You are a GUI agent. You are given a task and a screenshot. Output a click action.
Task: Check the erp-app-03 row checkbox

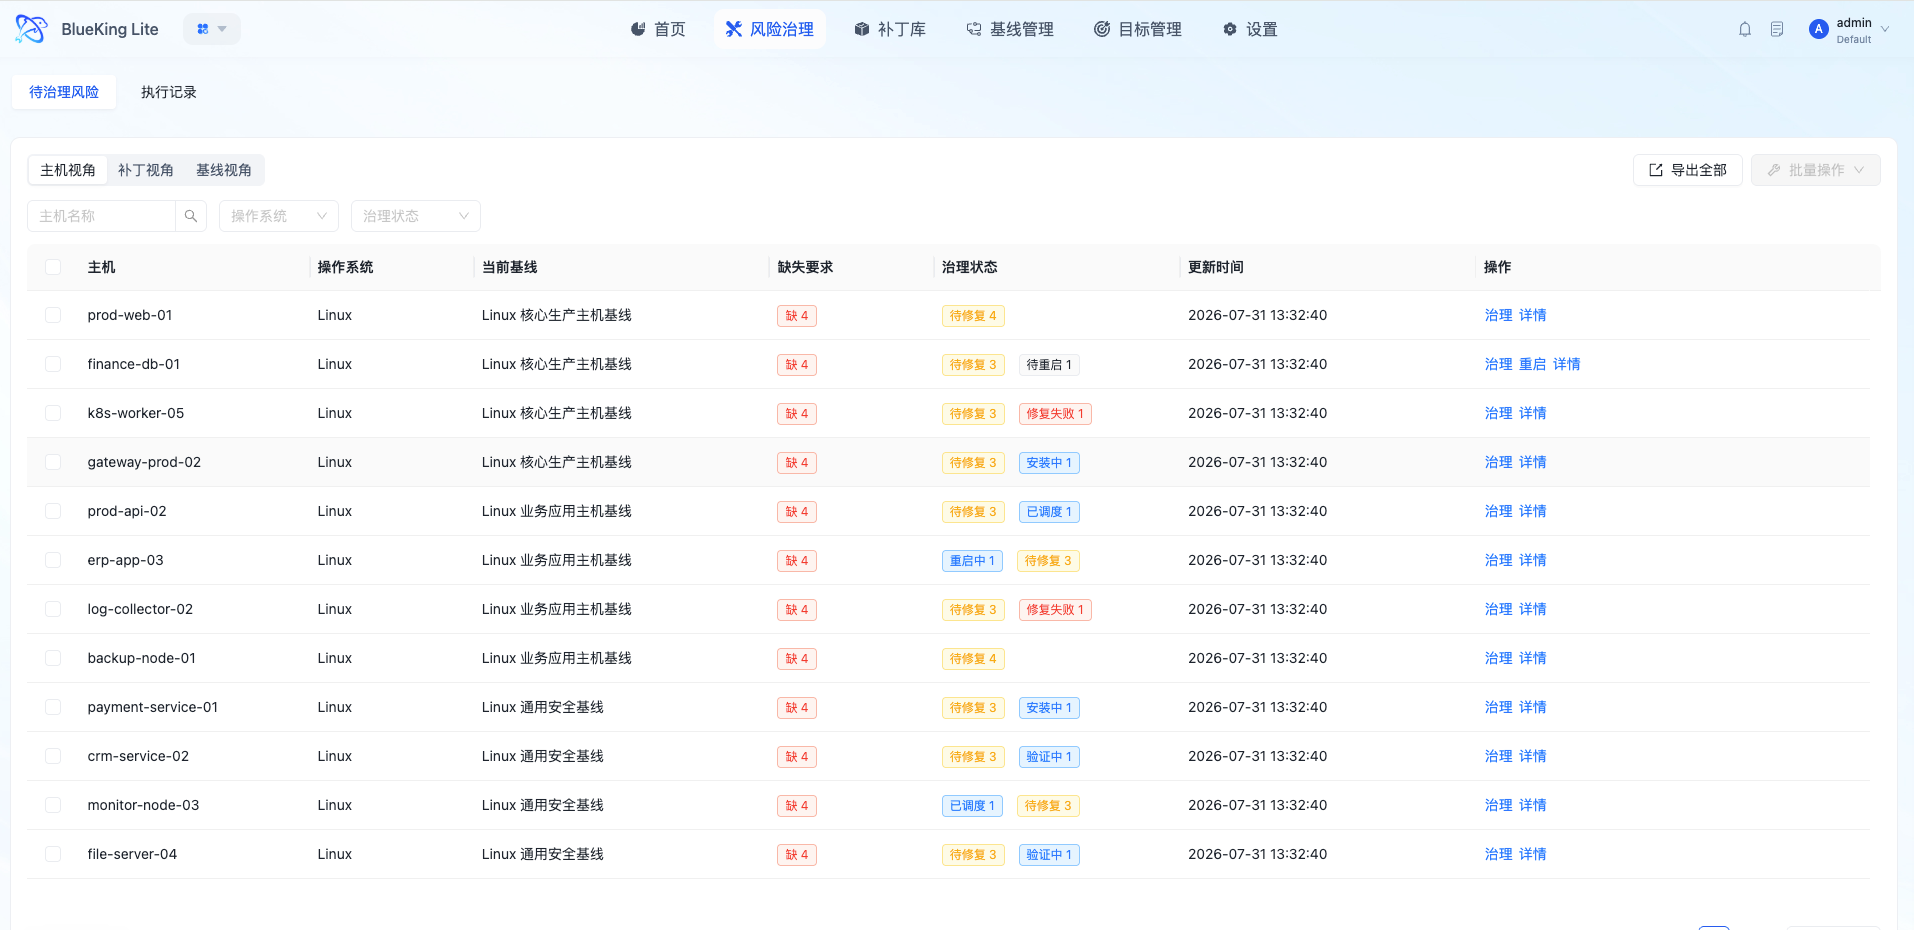point(53,560)
